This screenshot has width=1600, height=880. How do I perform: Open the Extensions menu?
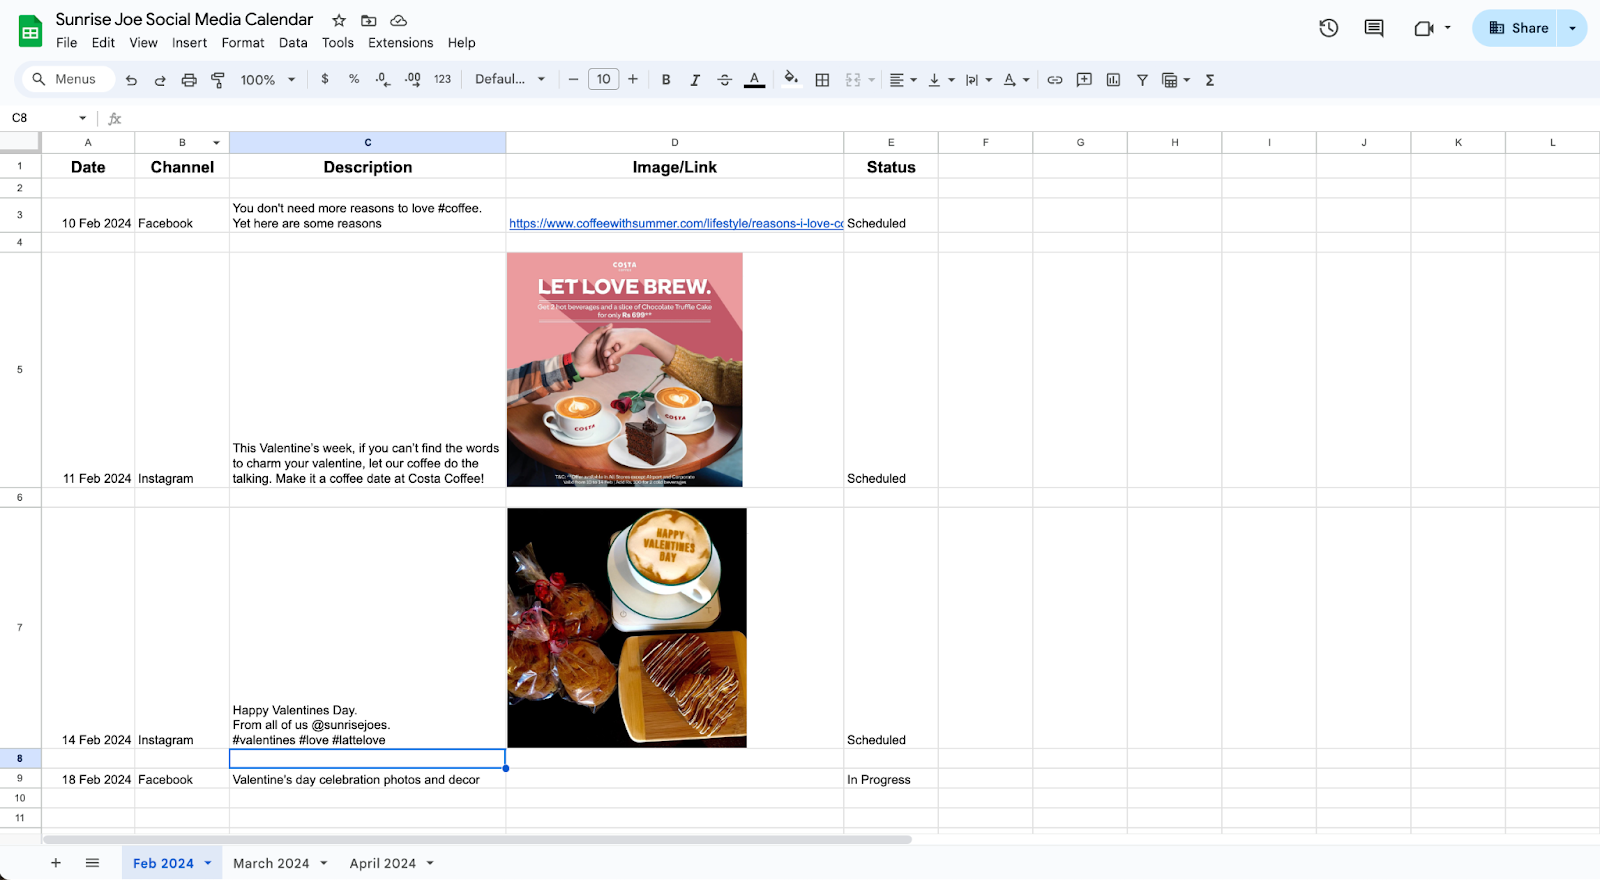click(x=400, y=43)
